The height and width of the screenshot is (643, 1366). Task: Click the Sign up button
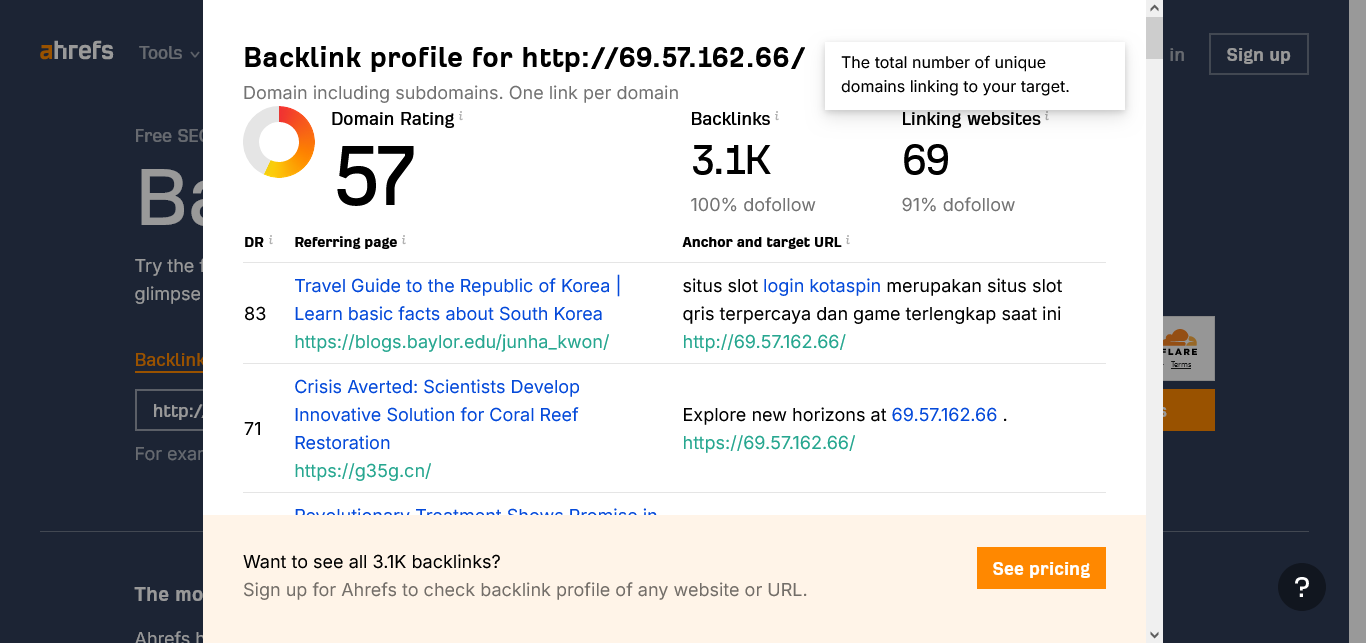click(x=1258, y=55)
